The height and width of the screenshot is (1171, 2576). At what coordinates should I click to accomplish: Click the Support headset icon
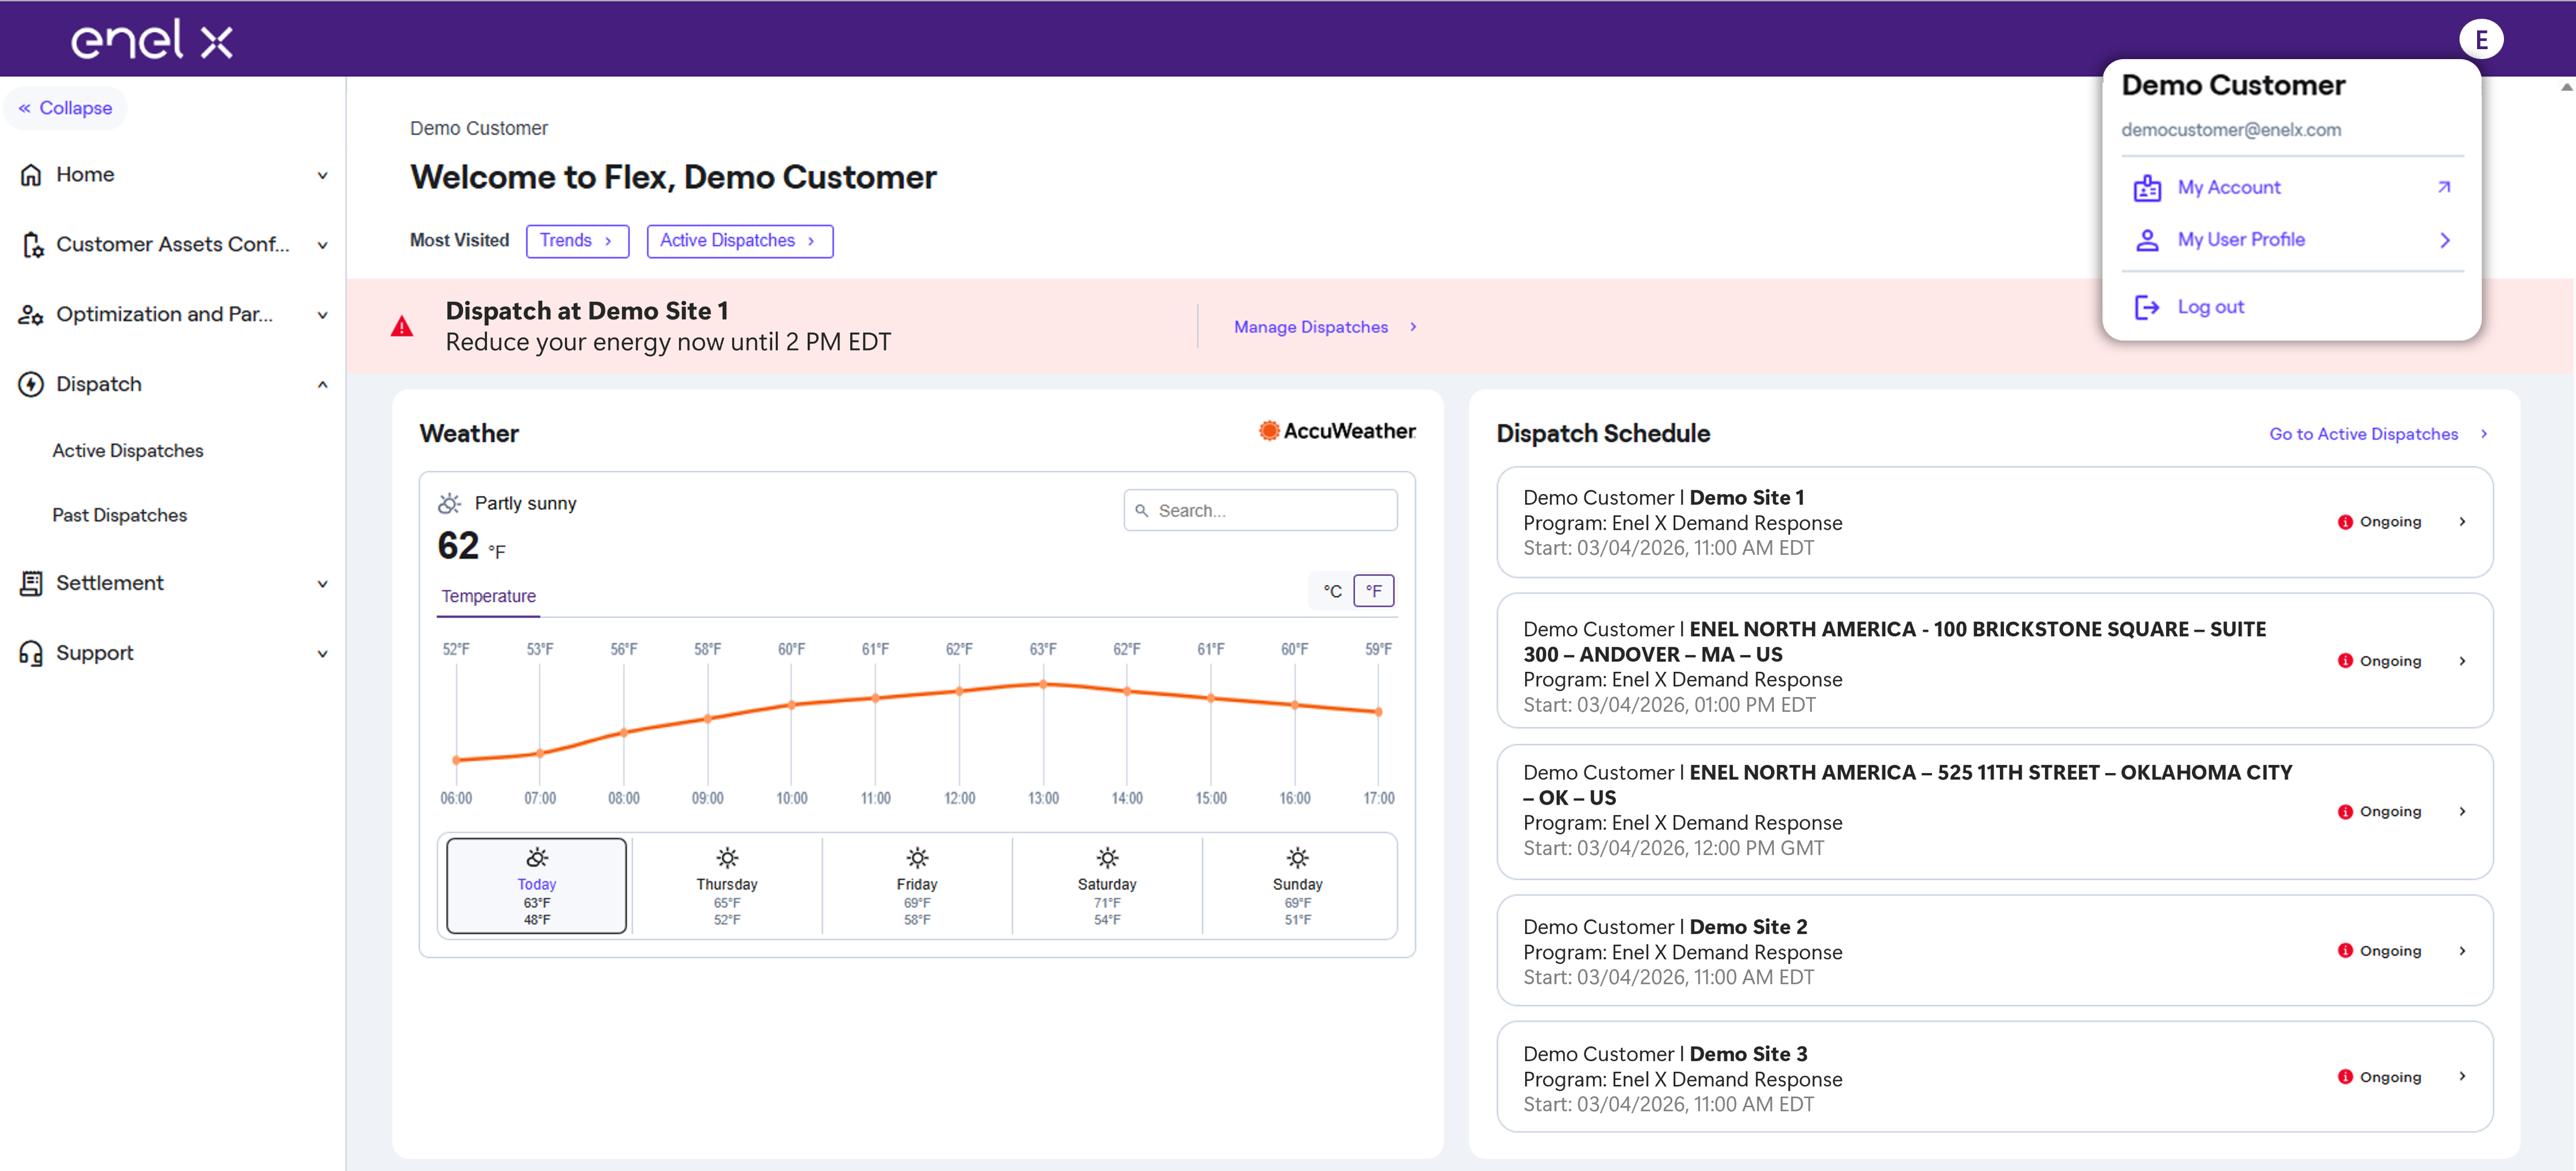tap(31, 654)
